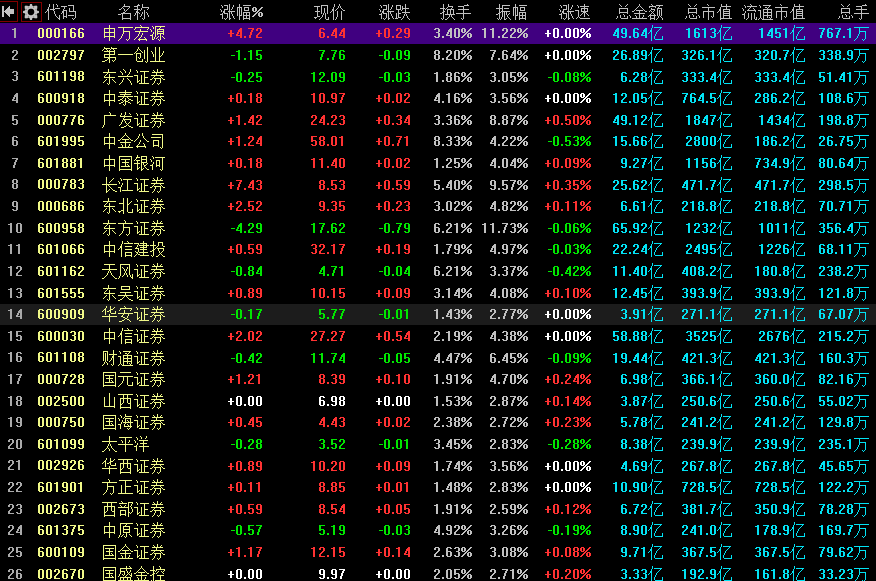Click speed -0.53% of 中金公司

[x=569, y=141]
